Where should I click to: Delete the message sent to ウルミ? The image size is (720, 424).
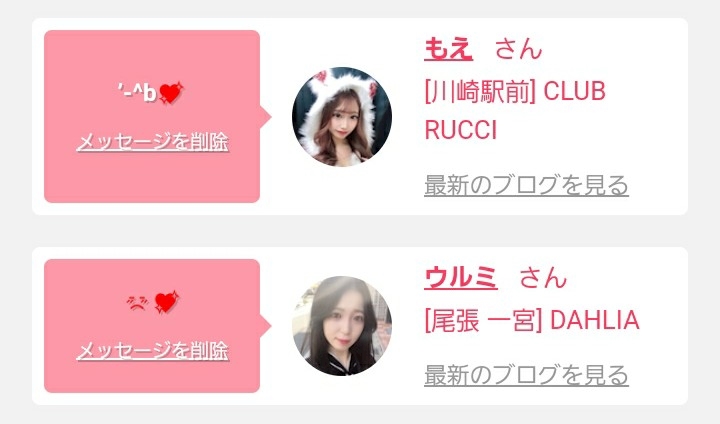[152, 351]
